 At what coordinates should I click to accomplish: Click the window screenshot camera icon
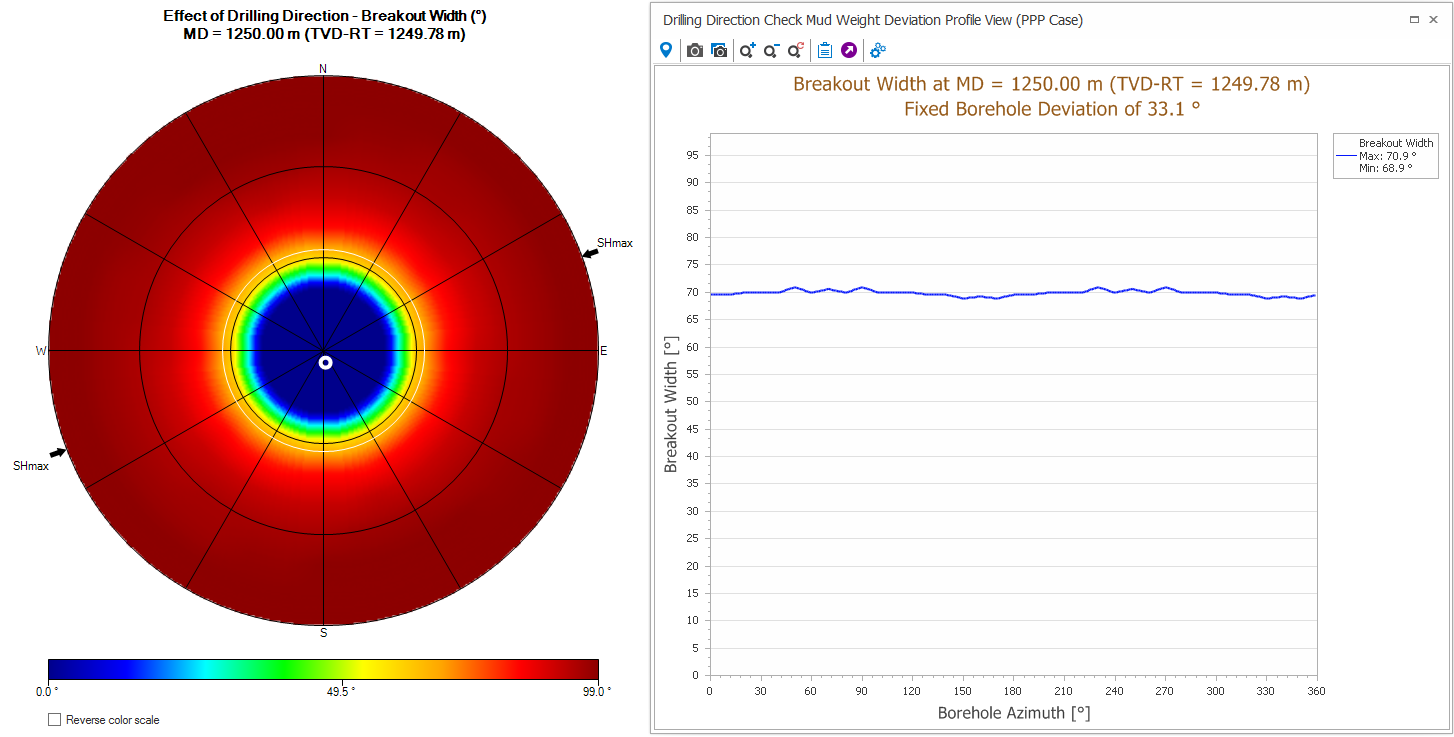tap(719, 50)
